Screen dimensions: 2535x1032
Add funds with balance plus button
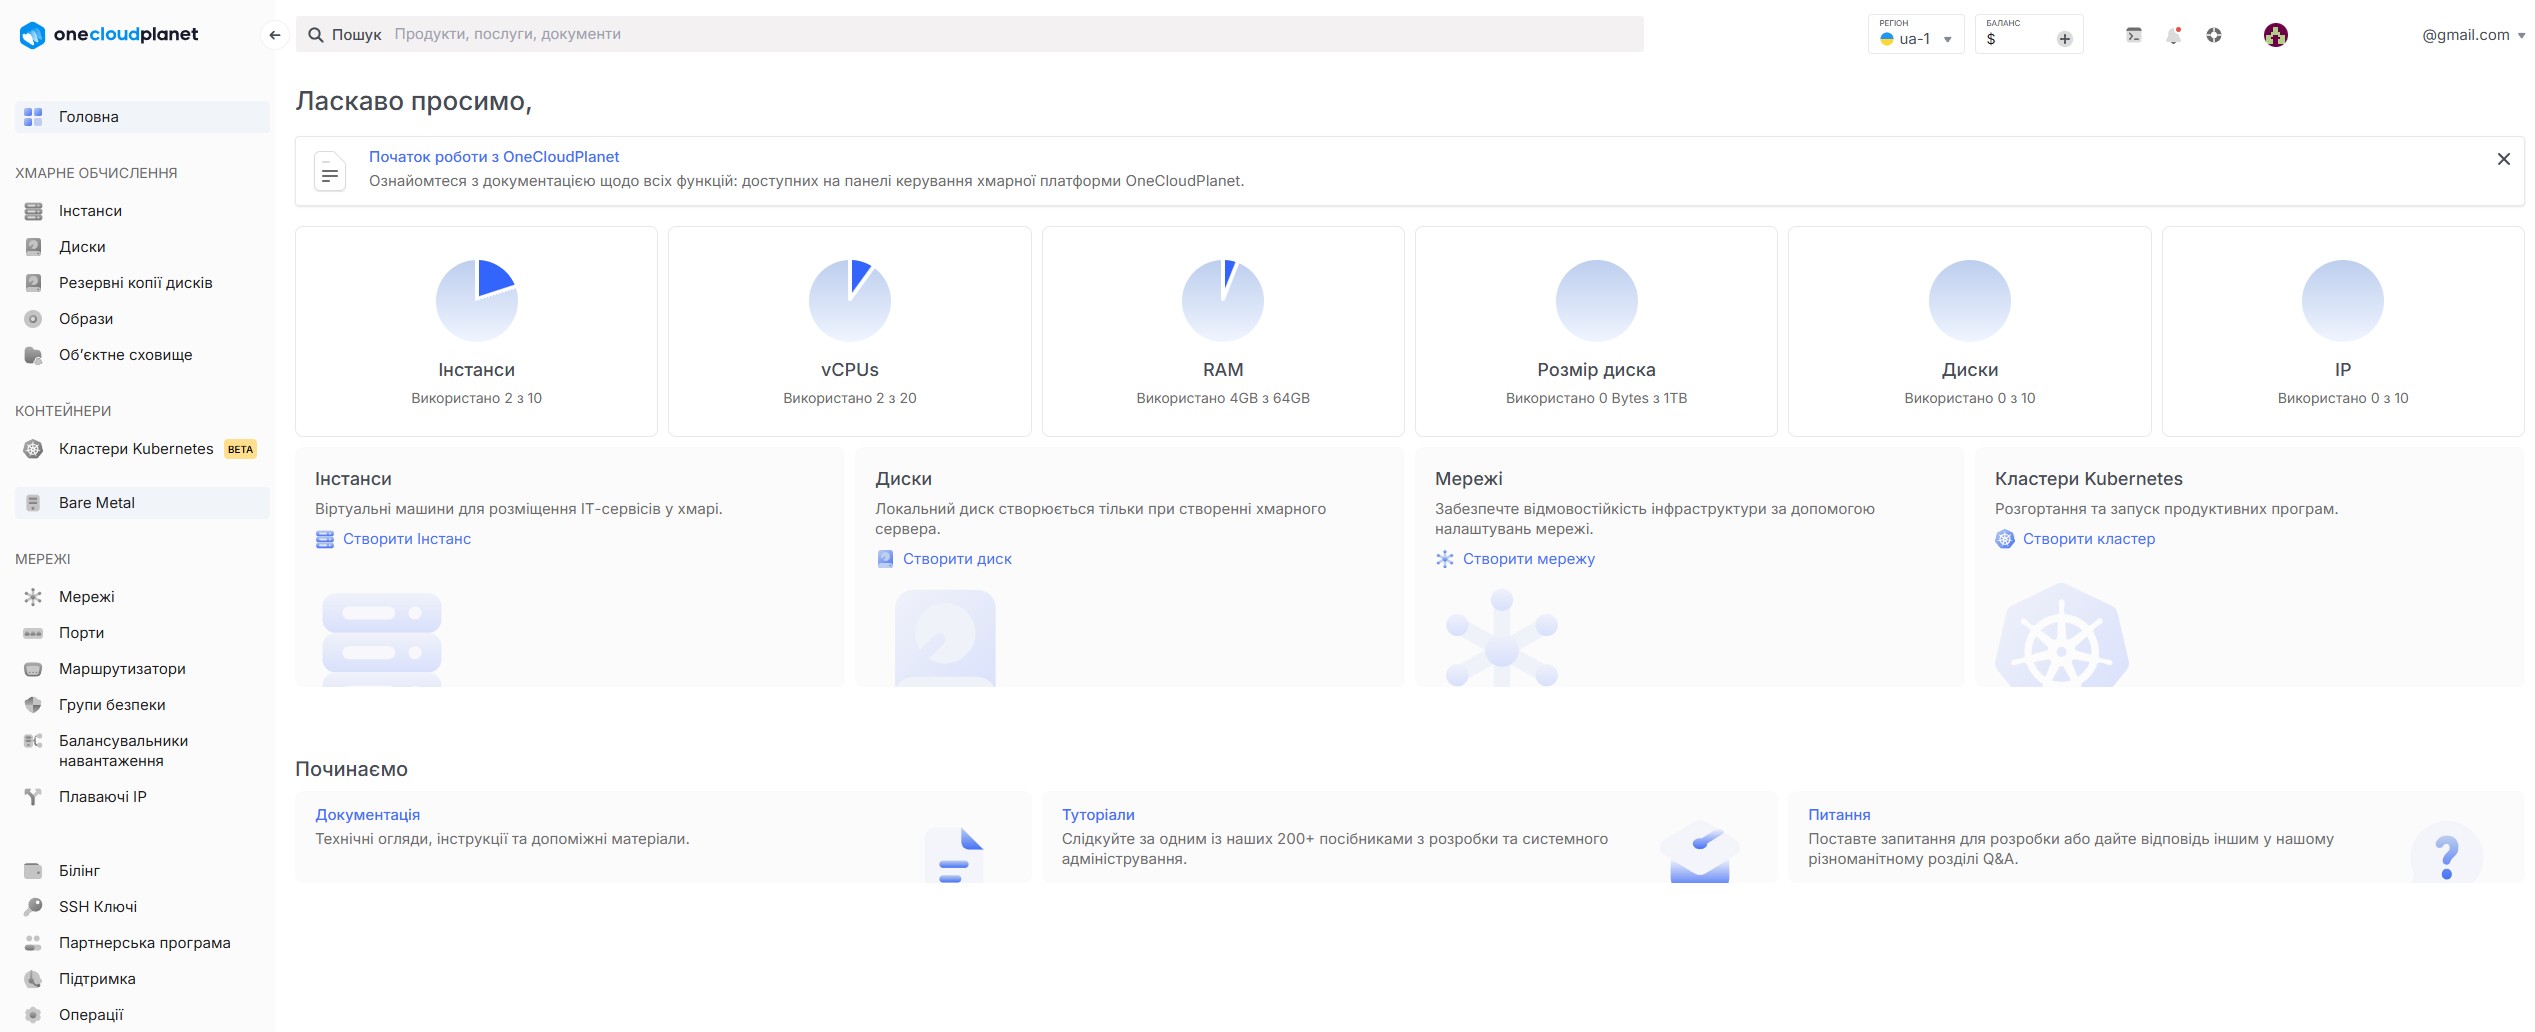(x=2064, y=39)
